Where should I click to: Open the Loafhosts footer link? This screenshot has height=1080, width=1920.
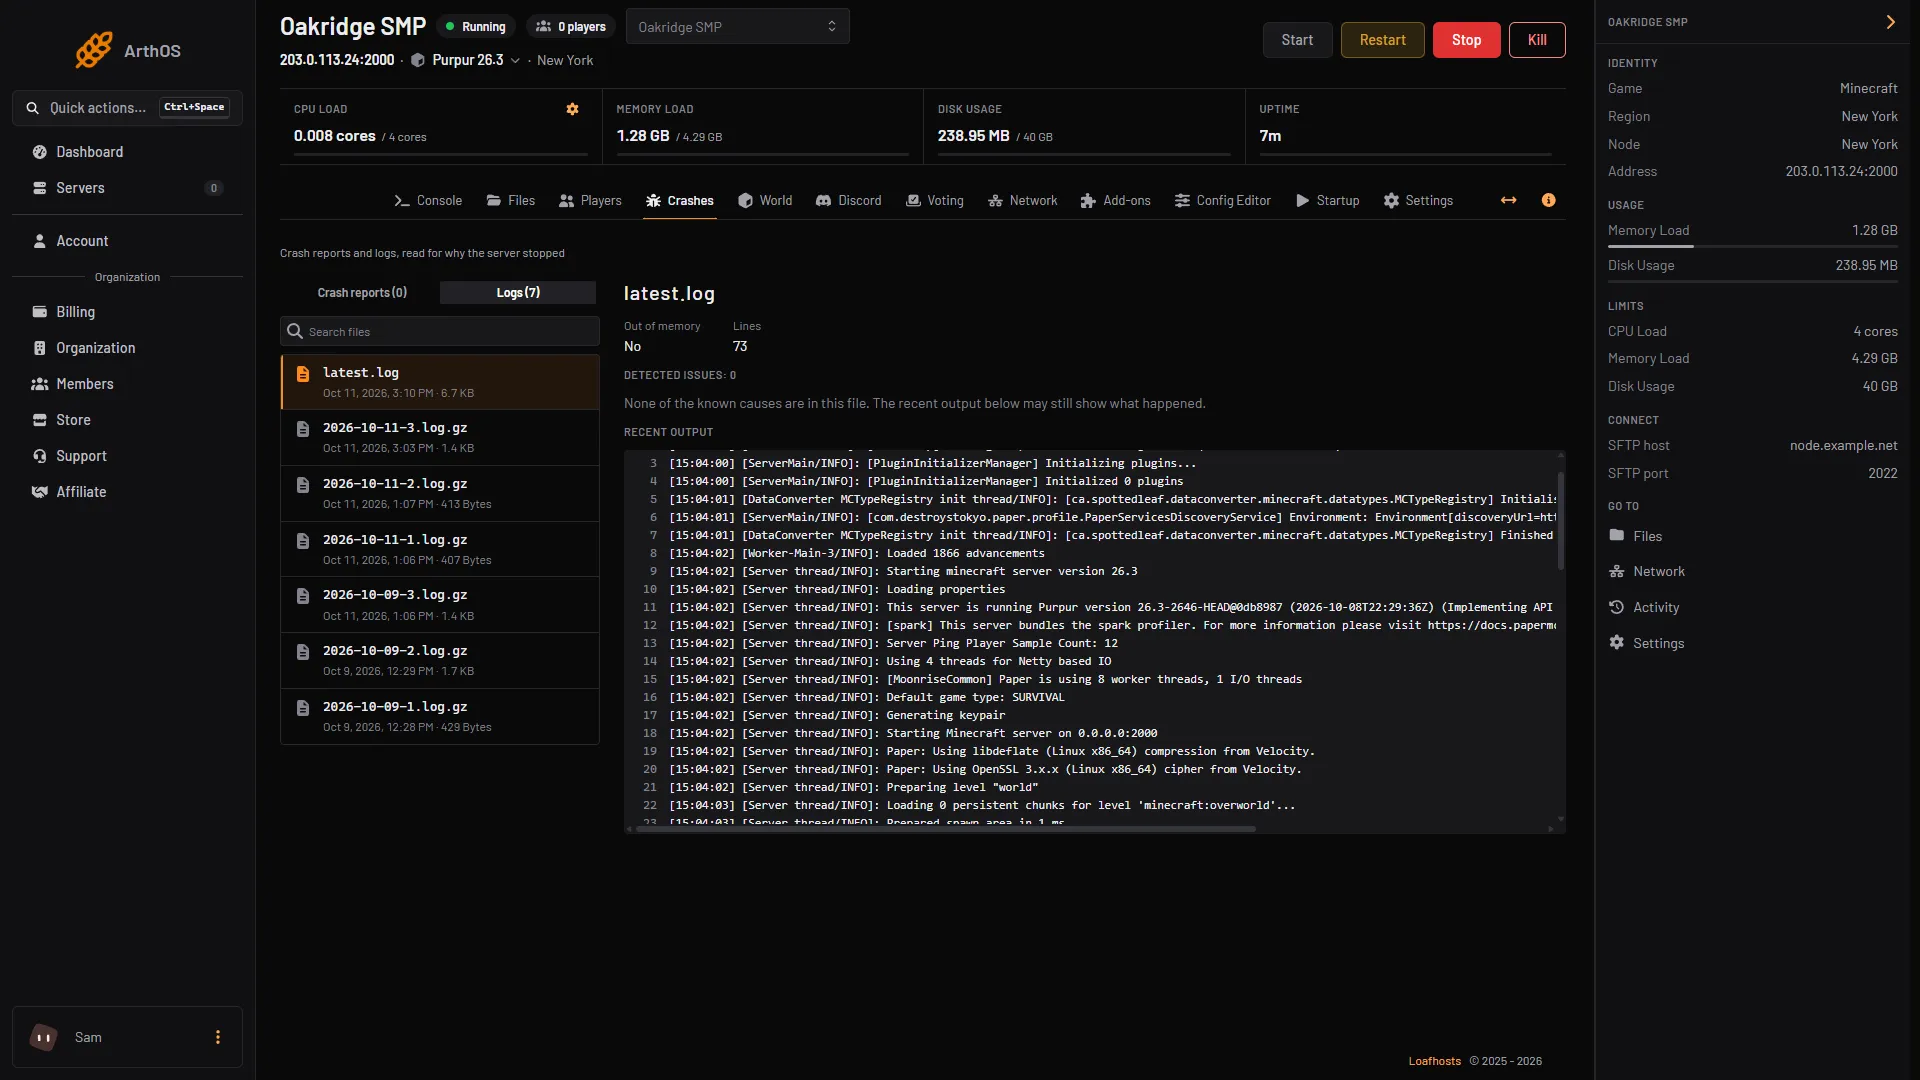(x=1434, y=1061)
